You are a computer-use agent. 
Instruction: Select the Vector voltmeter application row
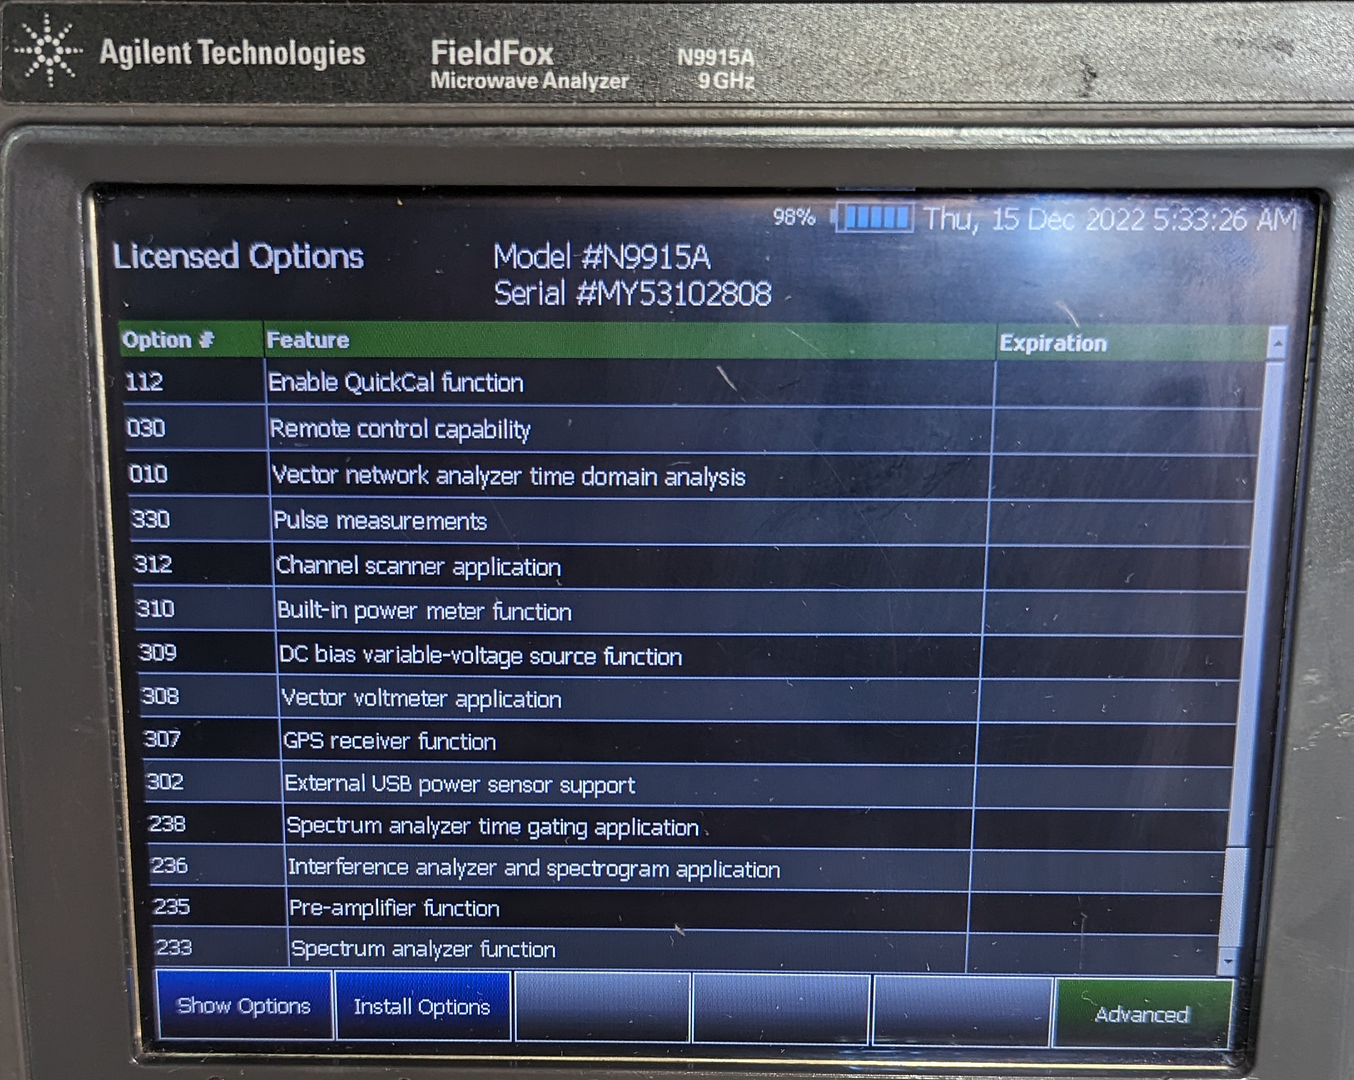point(422,699)
